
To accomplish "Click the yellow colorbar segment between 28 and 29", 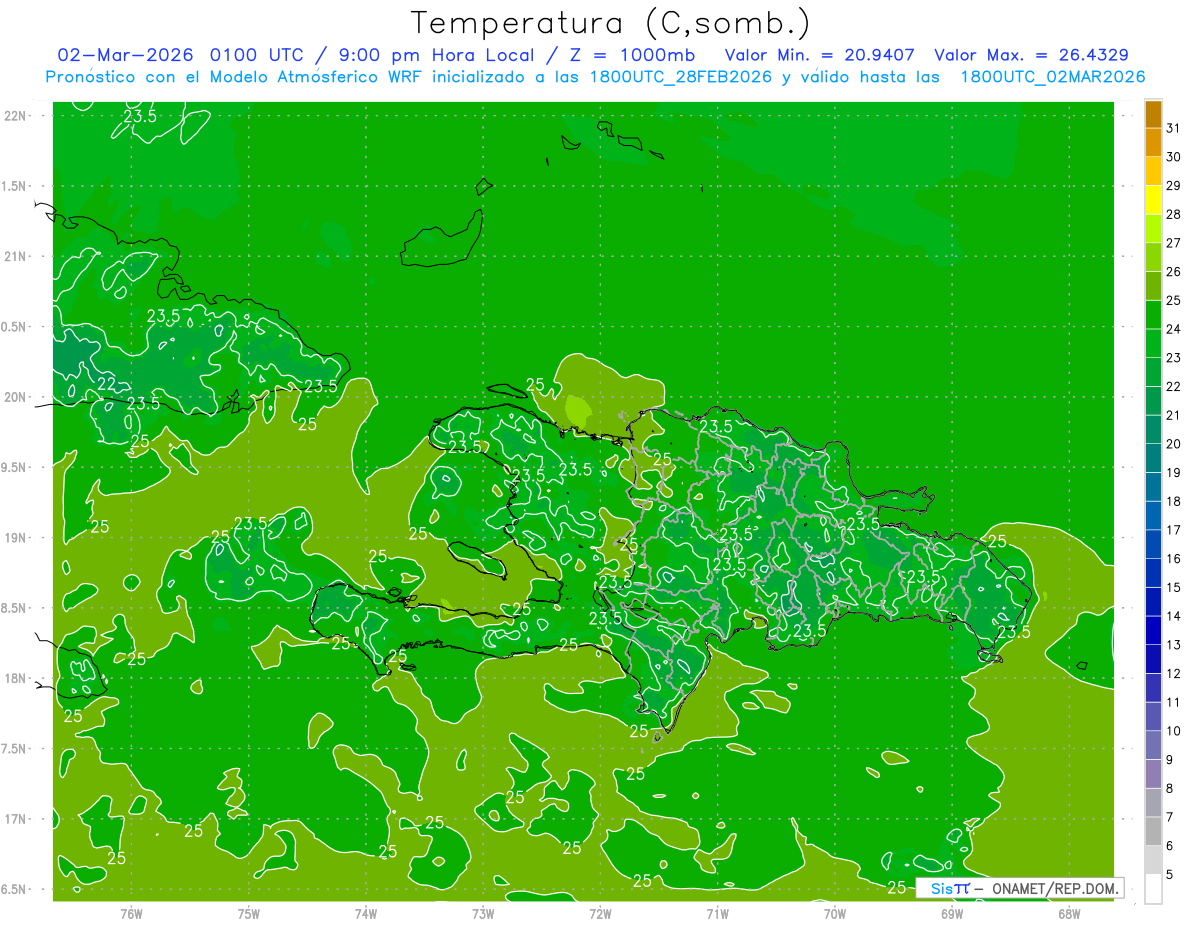I will (1153, 200).
